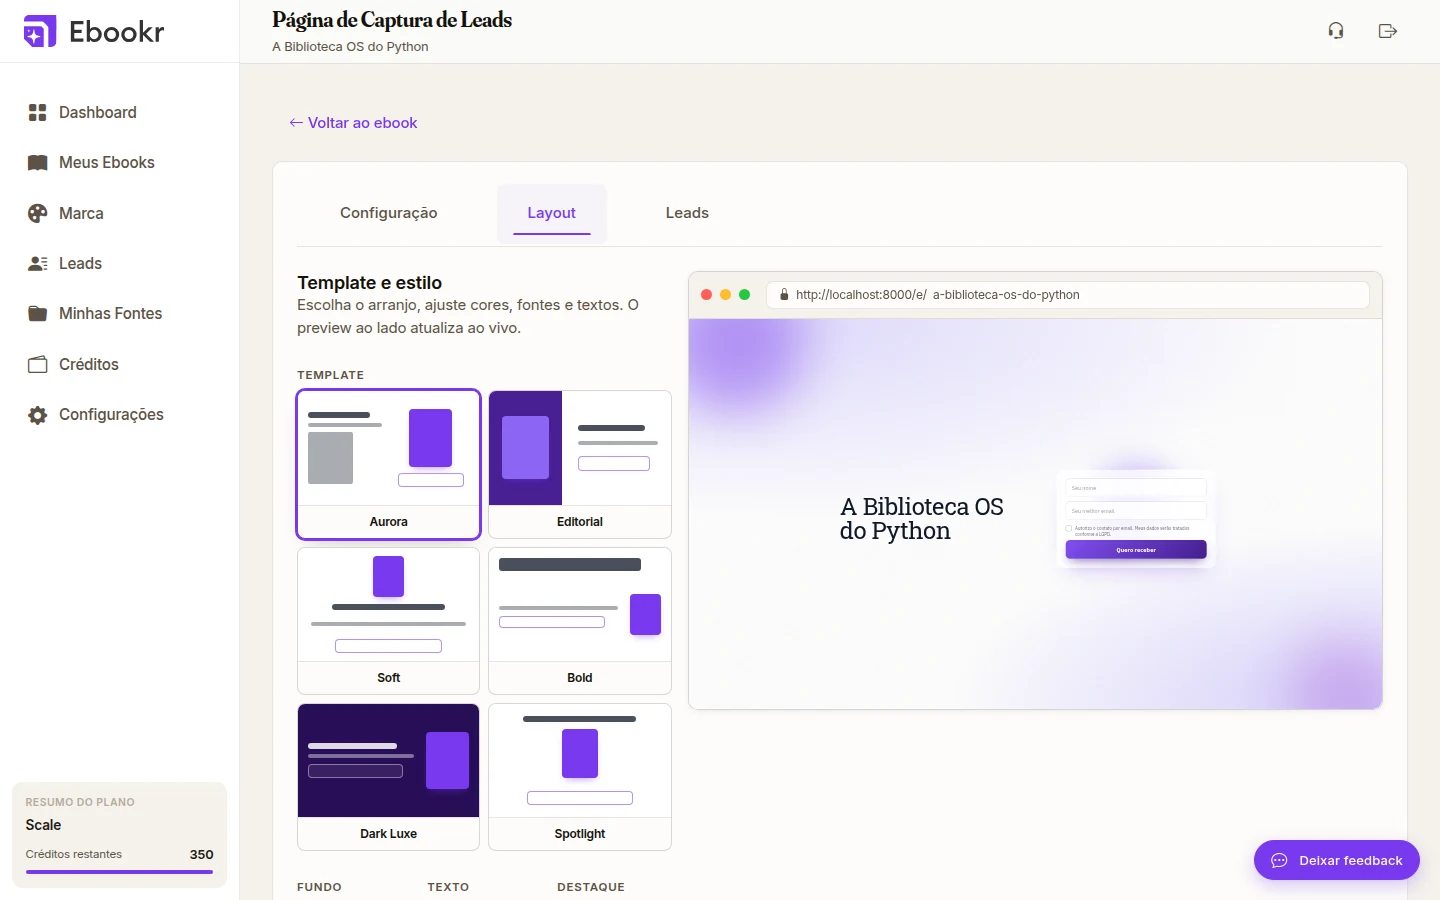1440x900 pixels.
Task: Click the A Biblioteca OS do Python heading
Action: click(921, 519)
